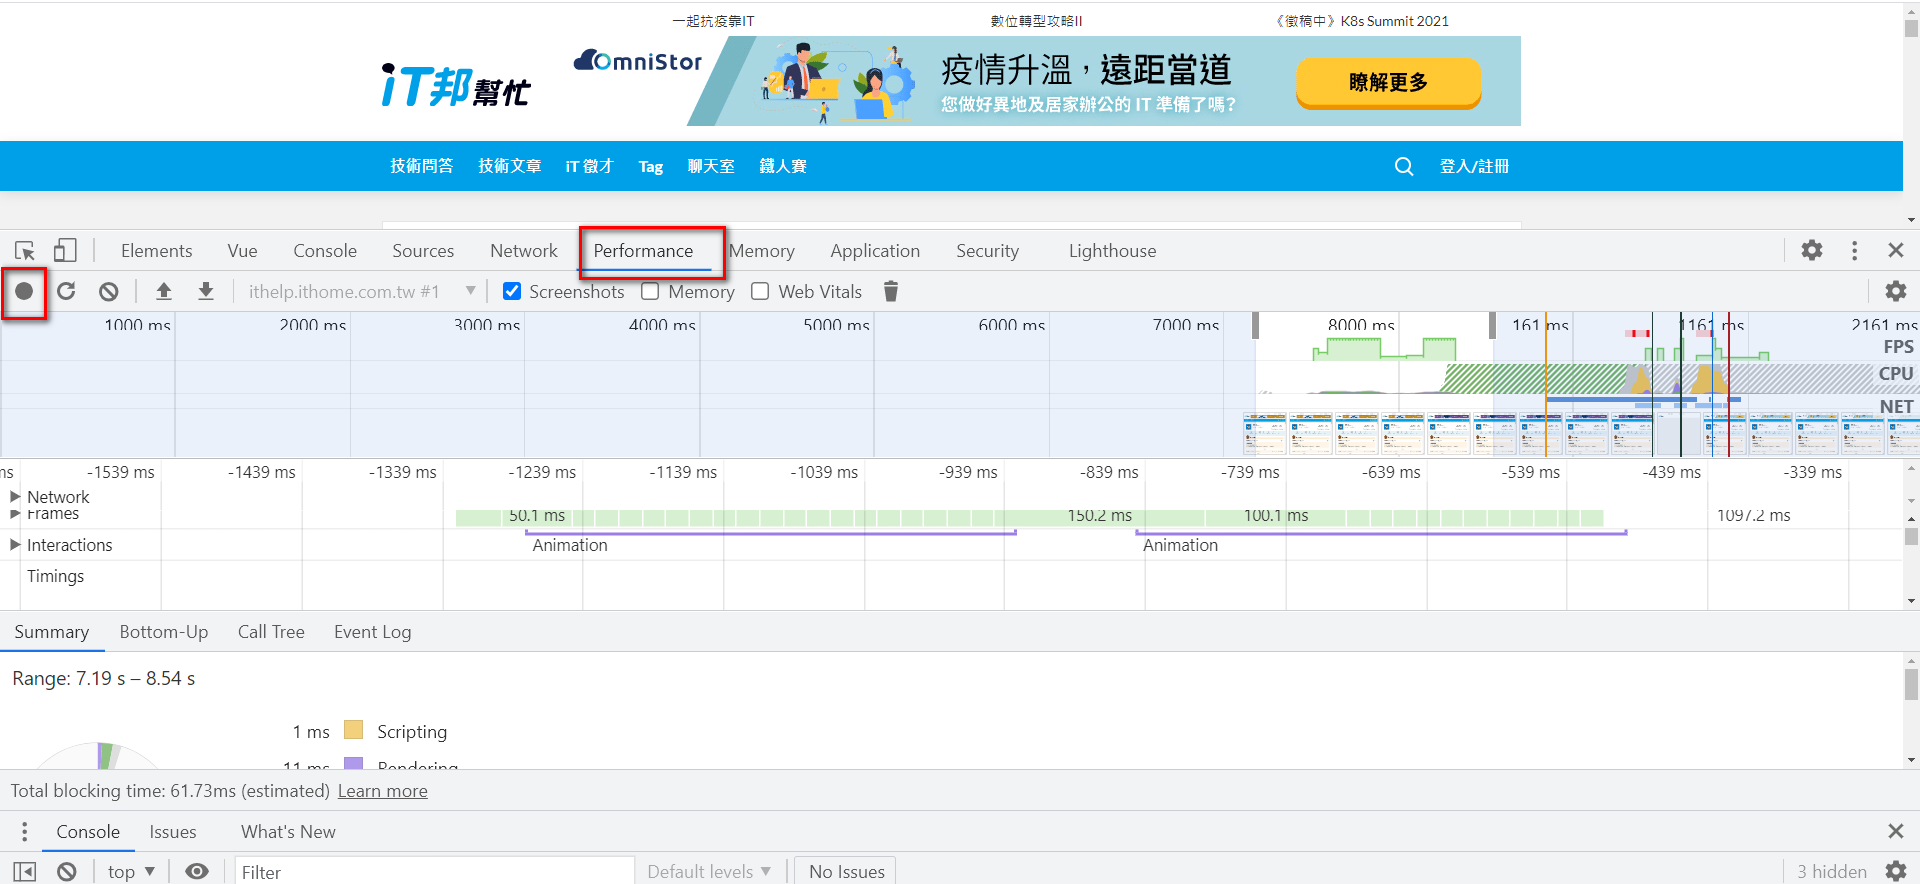Expand the Interactions track
The width and height of the screenshot is (1920, 884).
click(15, 545)
